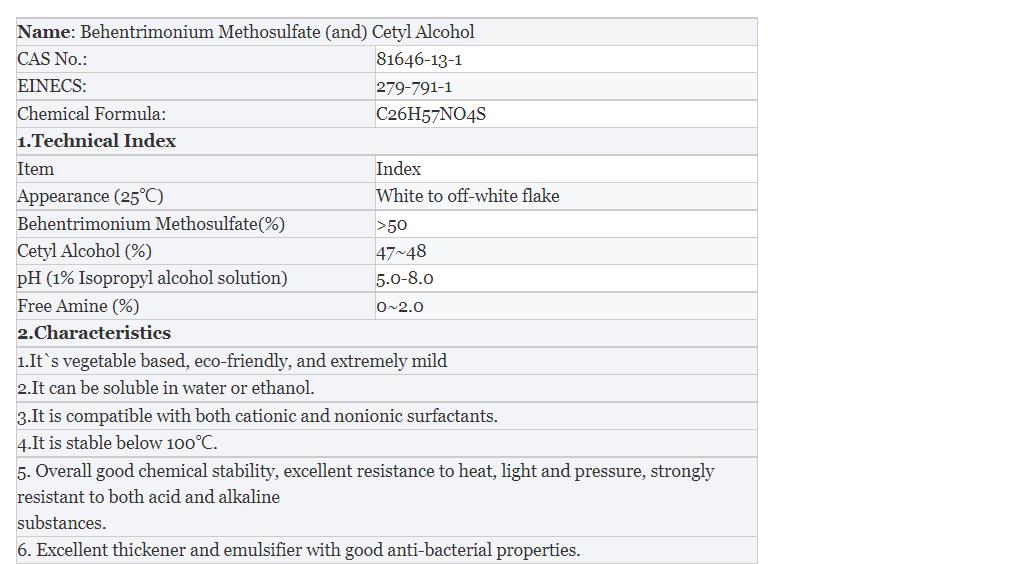
Task: Click the 'Index' column header cell
Action: (x=399, y=169)
